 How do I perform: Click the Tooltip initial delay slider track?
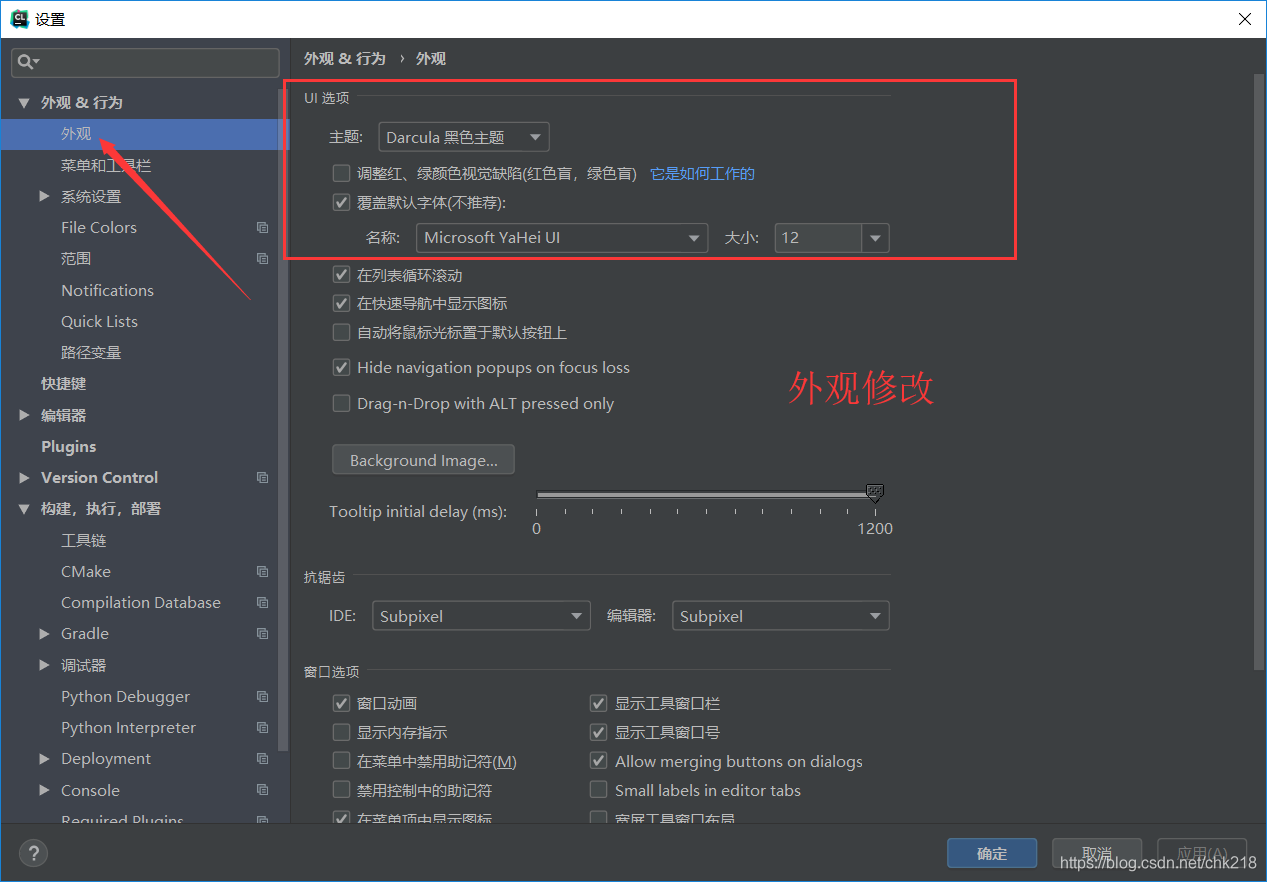(x=705, y=495)
